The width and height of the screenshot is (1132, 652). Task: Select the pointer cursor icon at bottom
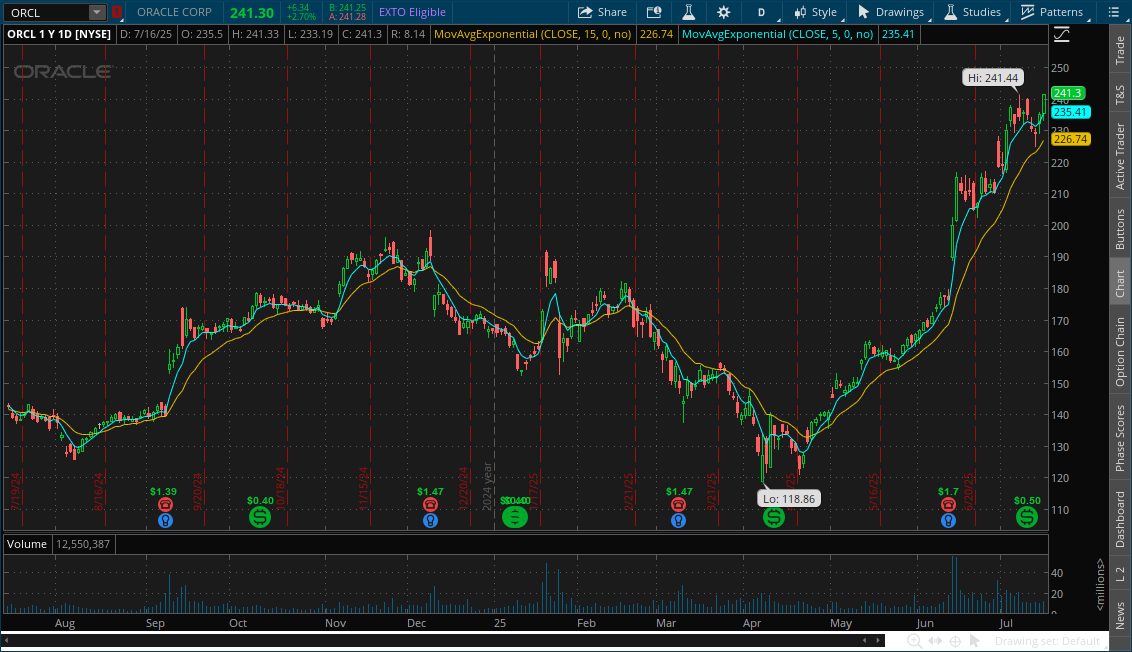click(975, 641)
